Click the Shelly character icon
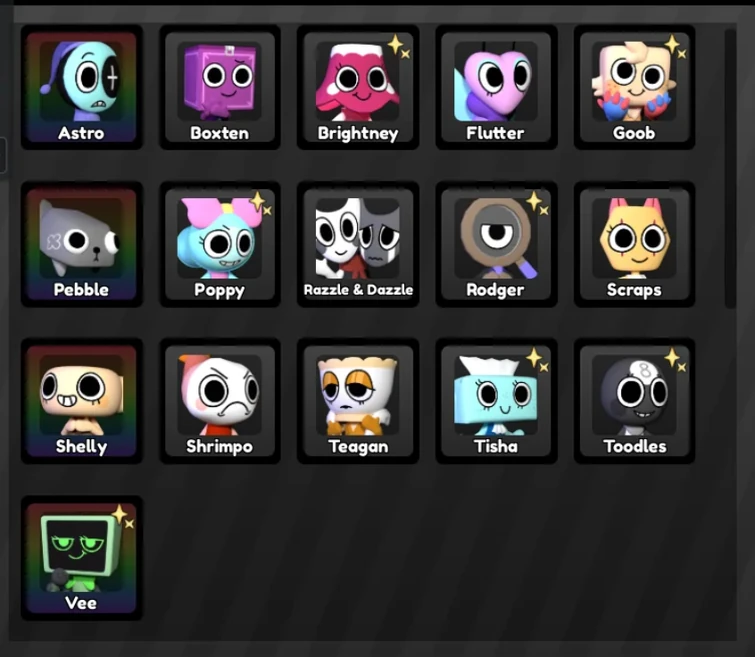The image size is (755, 657). [81, 401]
